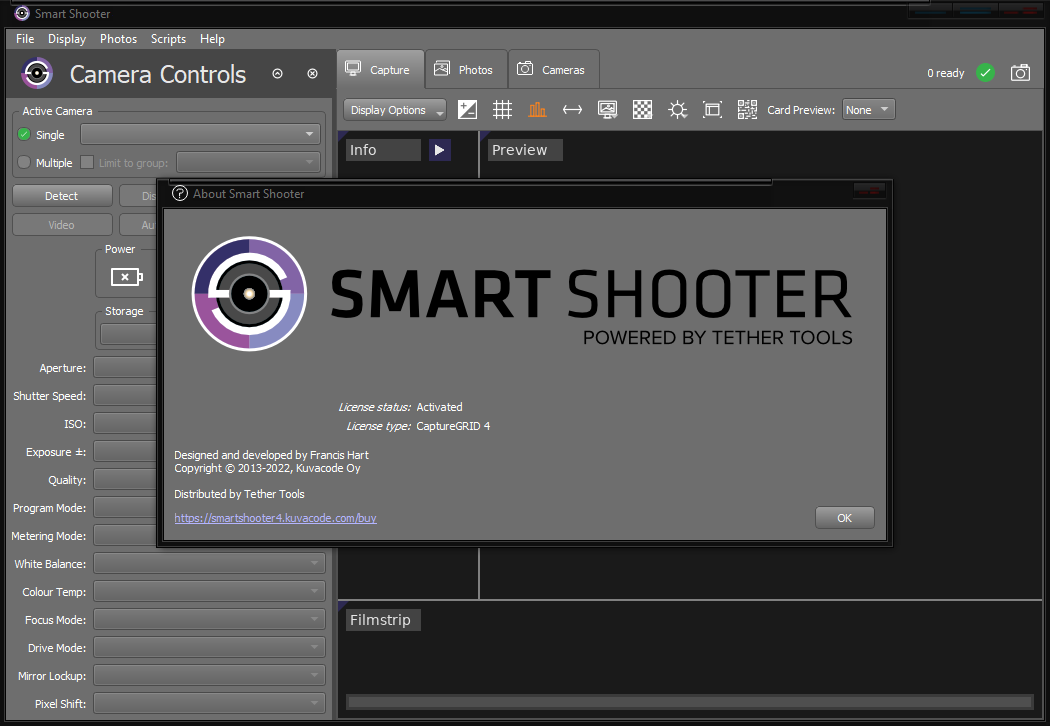Open the Display menu
Image resolution: width=1050 pixels, height=726 pixels.
tap(67, 39)
